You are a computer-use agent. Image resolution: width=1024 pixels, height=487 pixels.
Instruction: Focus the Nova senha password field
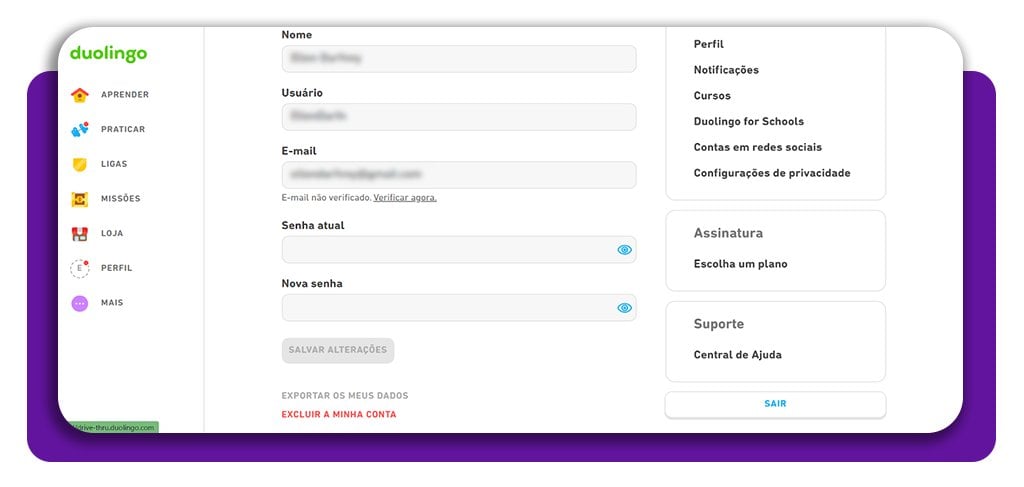458,307
